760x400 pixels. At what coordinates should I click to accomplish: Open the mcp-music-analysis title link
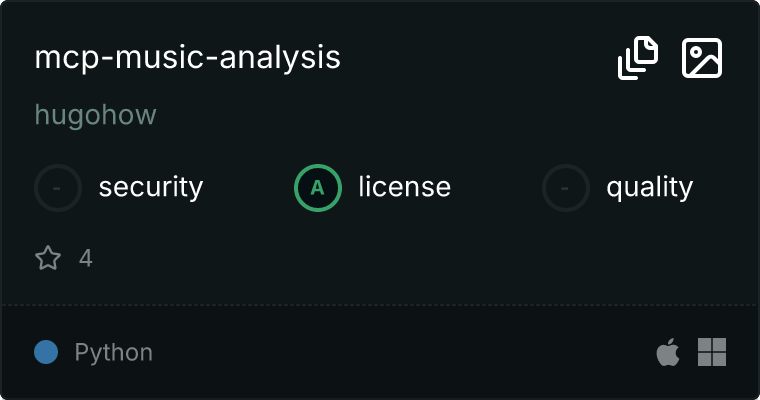(x=188, y=58)
